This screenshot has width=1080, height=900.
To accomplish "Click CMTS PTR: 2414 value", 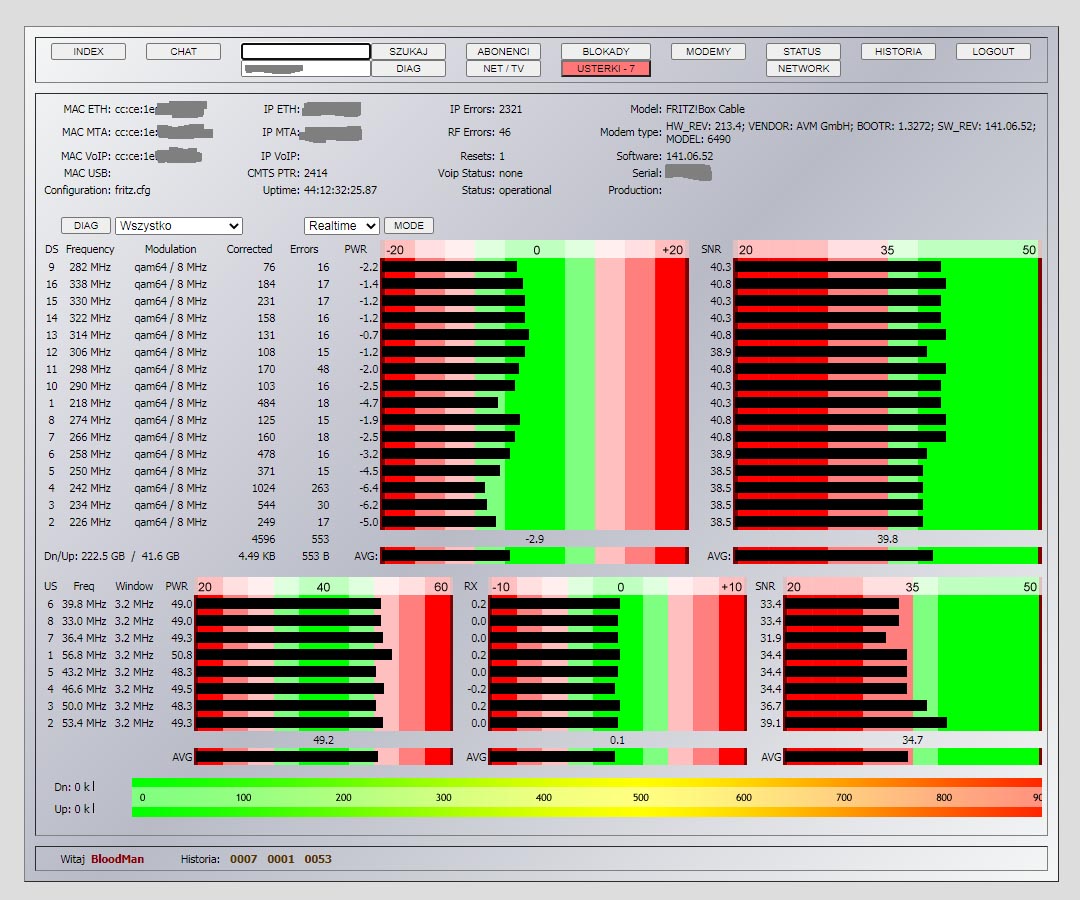I will click(x=315, y=173).
